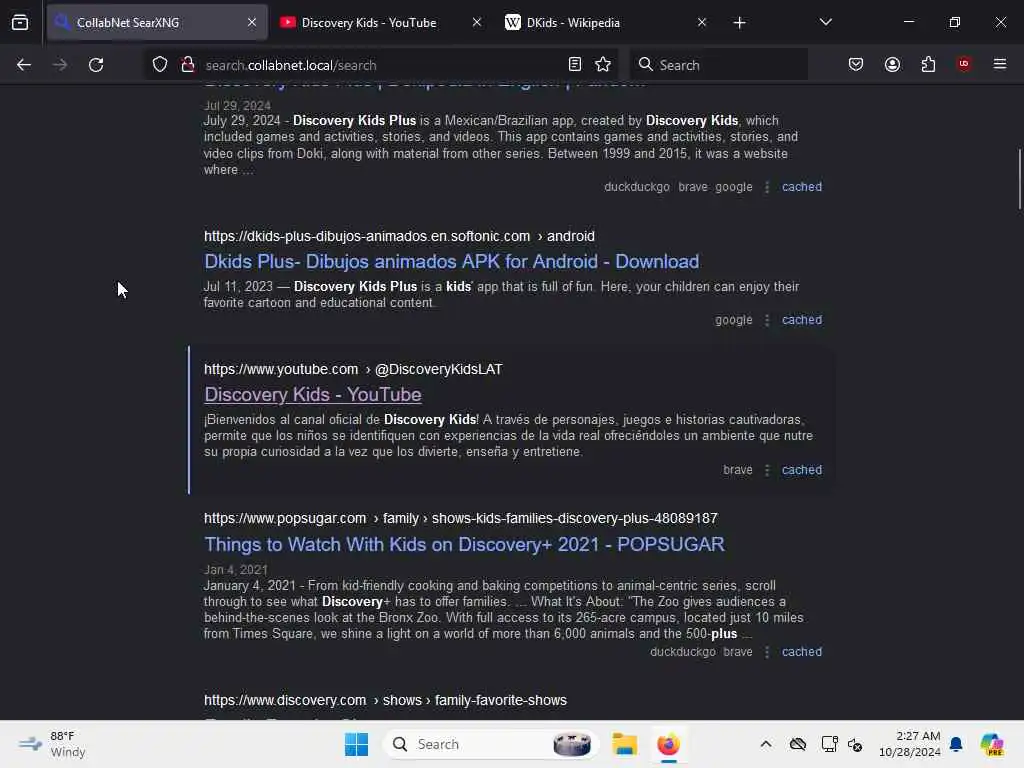
Task: Close the DKids - Wikipedia tab
Action: pos(701,22)
